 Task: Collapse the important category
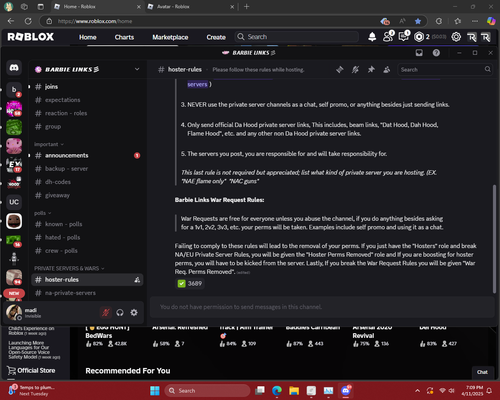pos(49,144)
